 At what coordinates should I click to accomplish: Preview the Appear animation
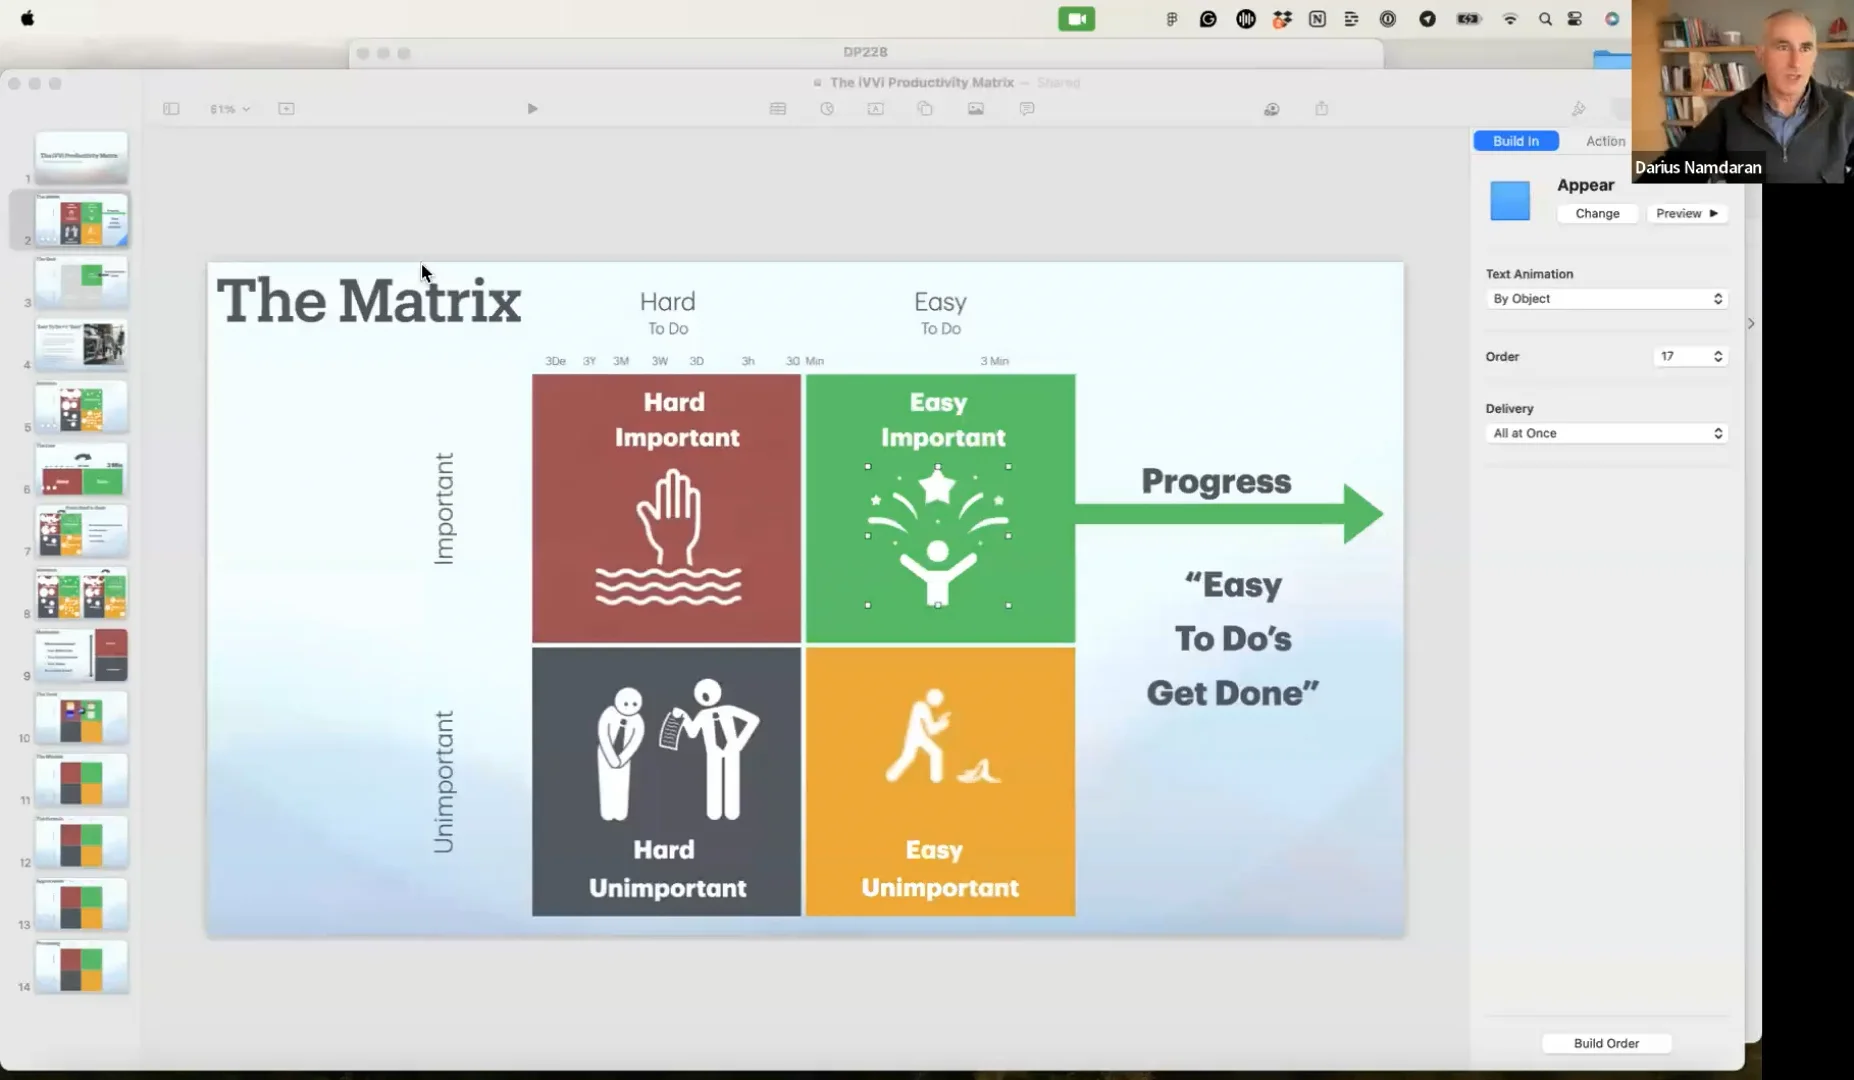tap(1687, 213)
